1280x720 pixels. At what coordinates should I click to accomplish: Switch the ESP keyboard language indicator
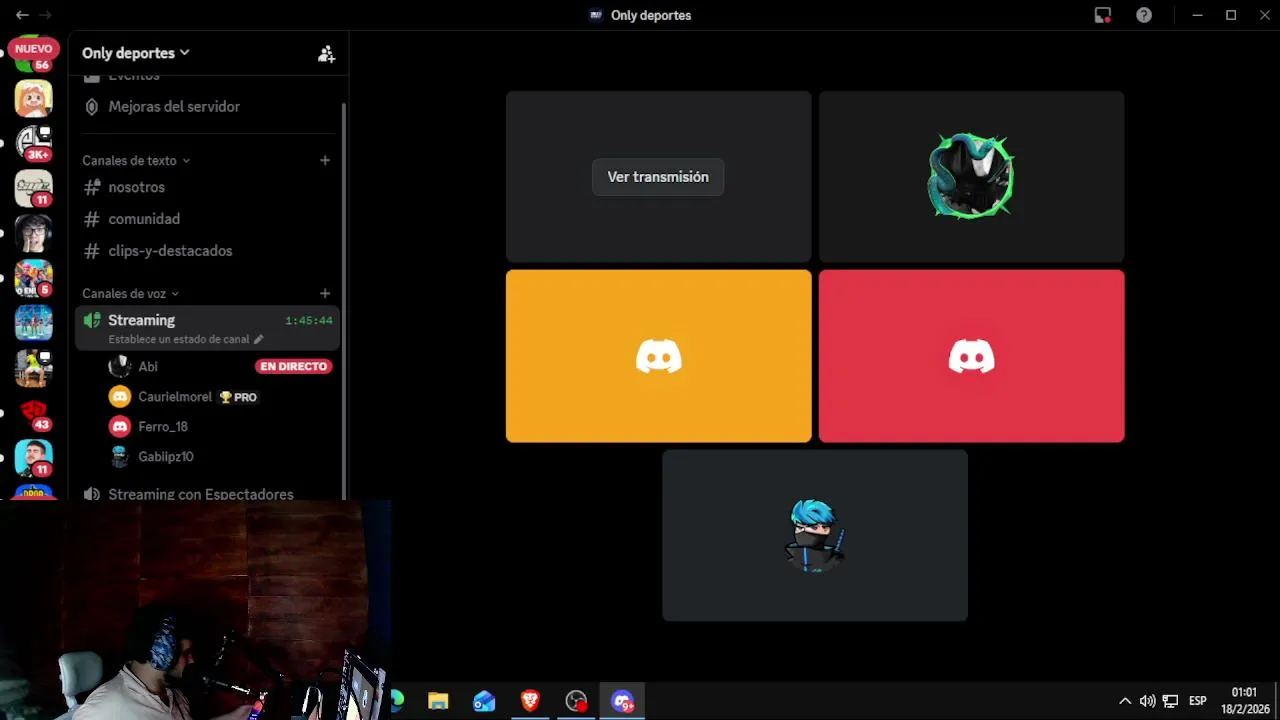[x=1197, y=701]
